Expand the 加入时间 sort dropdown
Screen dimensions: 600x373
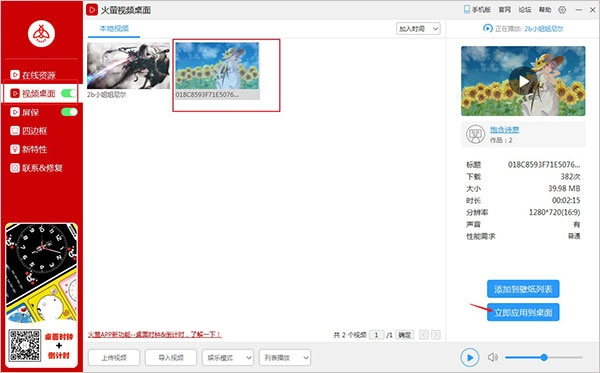point(418,29)
